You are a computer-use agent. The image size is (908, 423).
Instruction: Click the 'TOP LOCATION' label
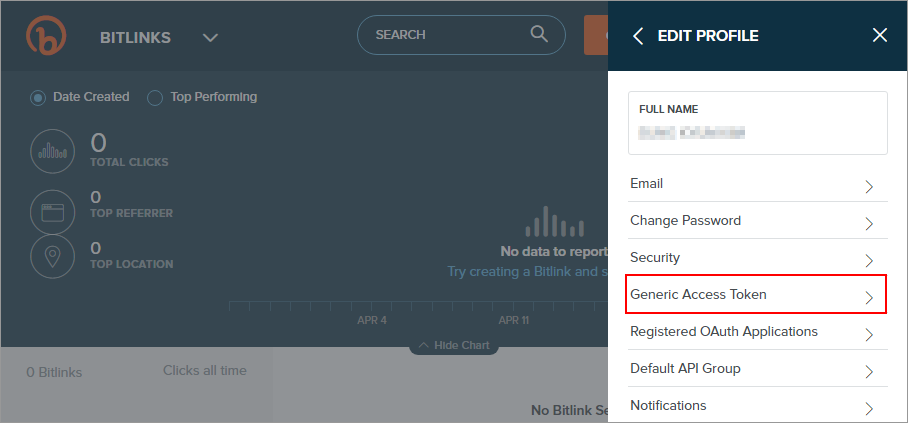click(x=131, y=264)
